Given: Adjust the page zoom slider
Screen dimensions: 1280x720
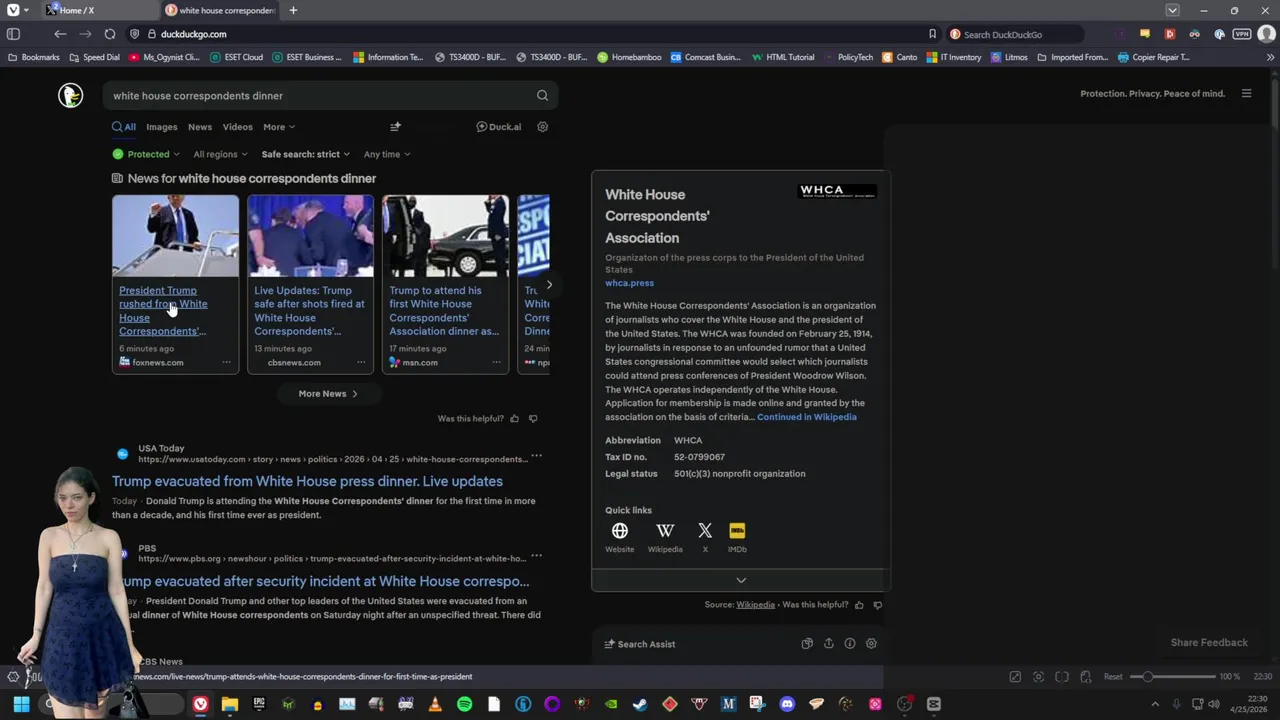Looking at the screenshot, I should 1173,677.
